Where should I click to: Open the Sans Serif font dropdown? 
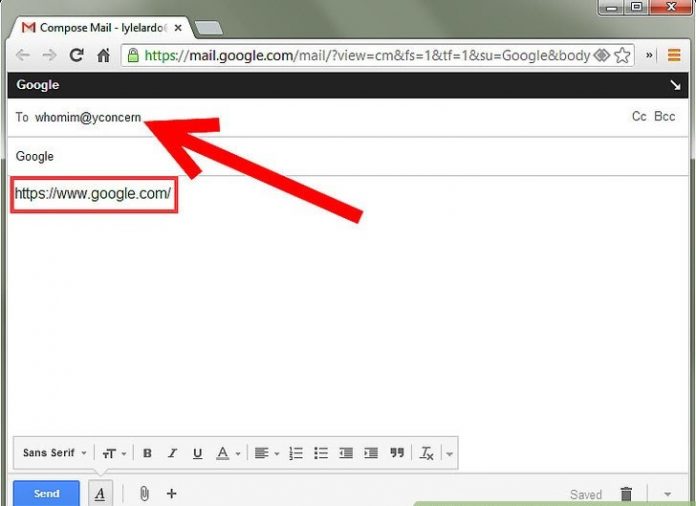point(54,453)
